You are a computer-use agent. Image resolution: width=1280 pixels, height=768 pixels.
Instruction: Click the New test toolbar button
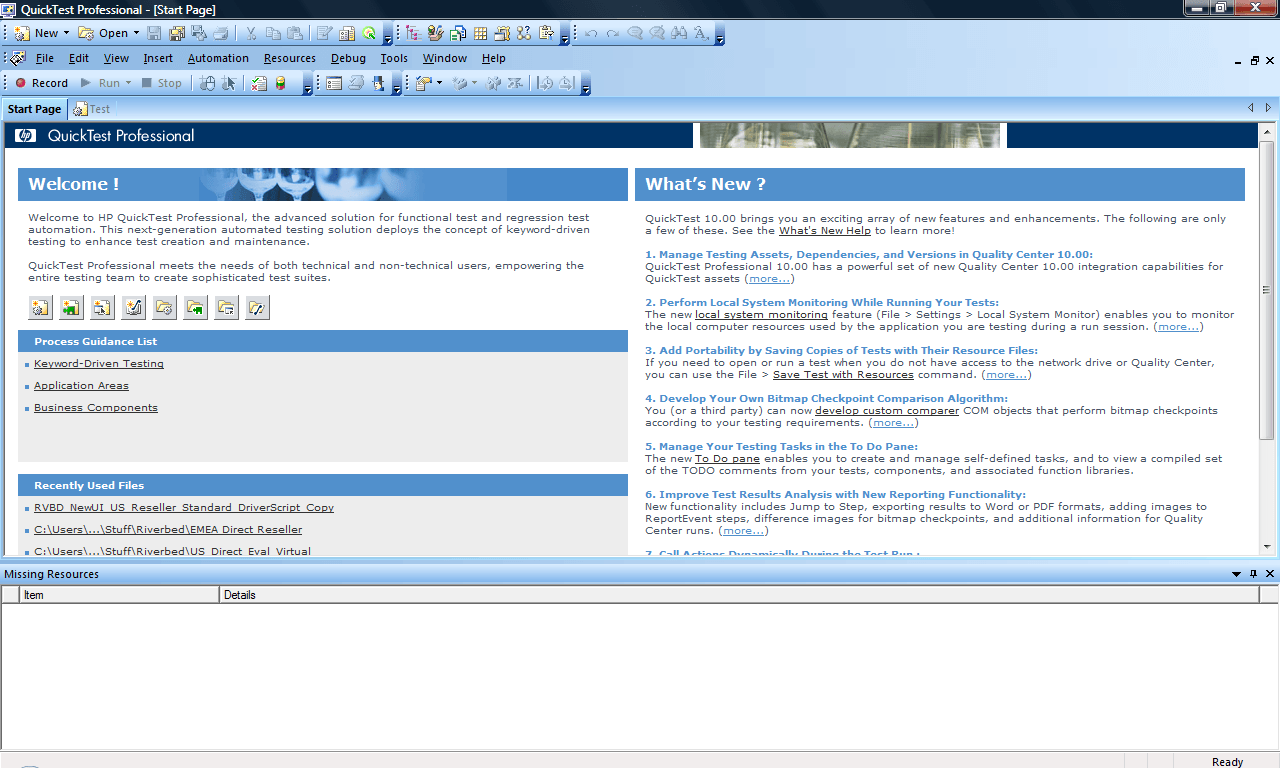coord(35,33)
